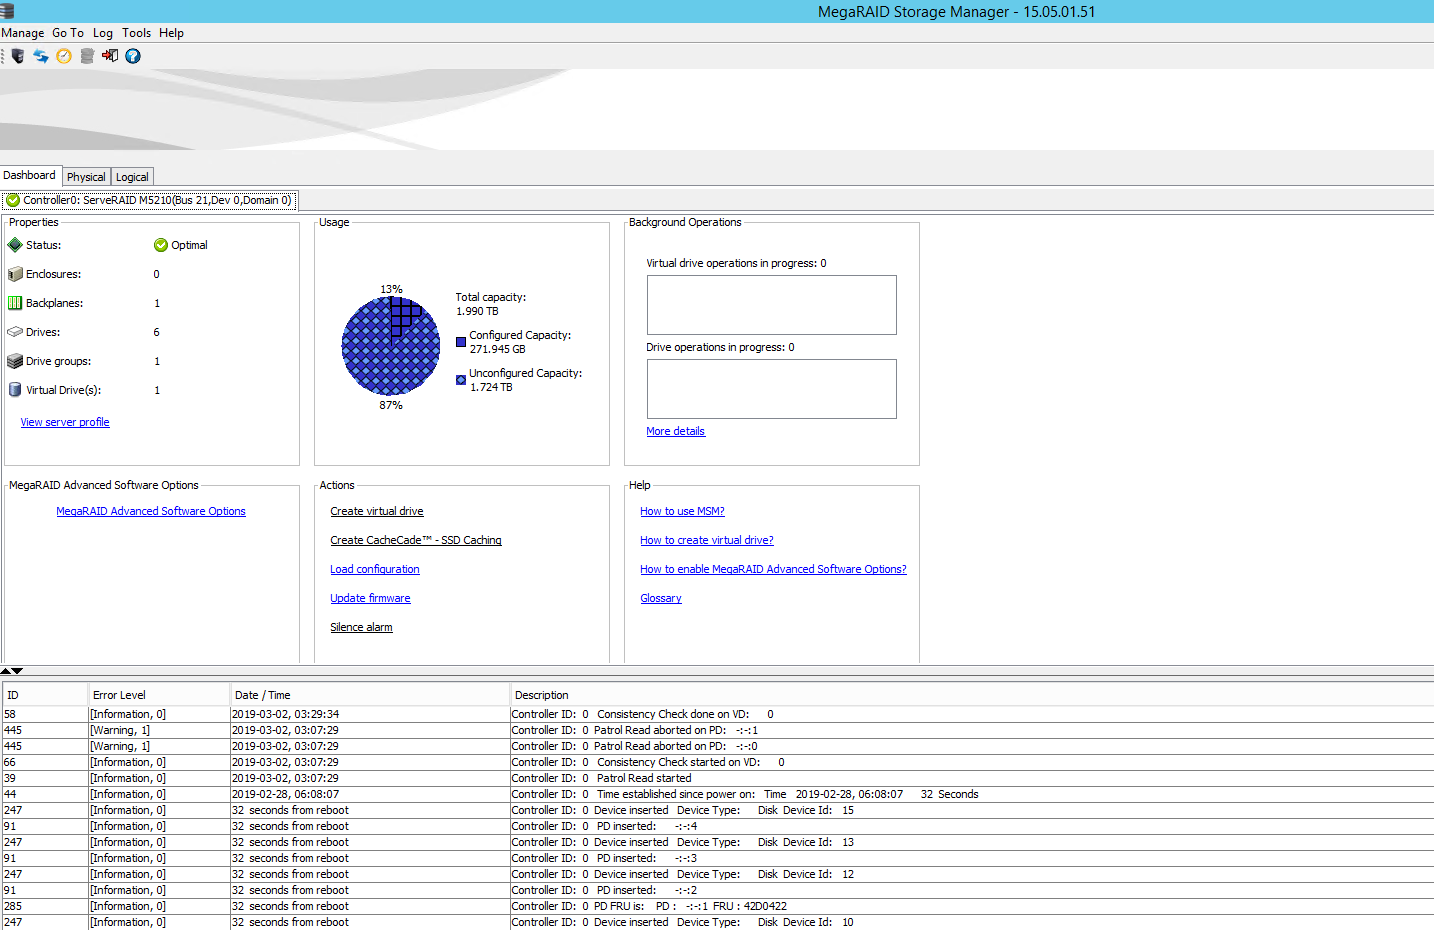This screenshot has height=930, width=1434.
Task: Open help via the blue question mark icon
Action: click(x=133, y=56)
